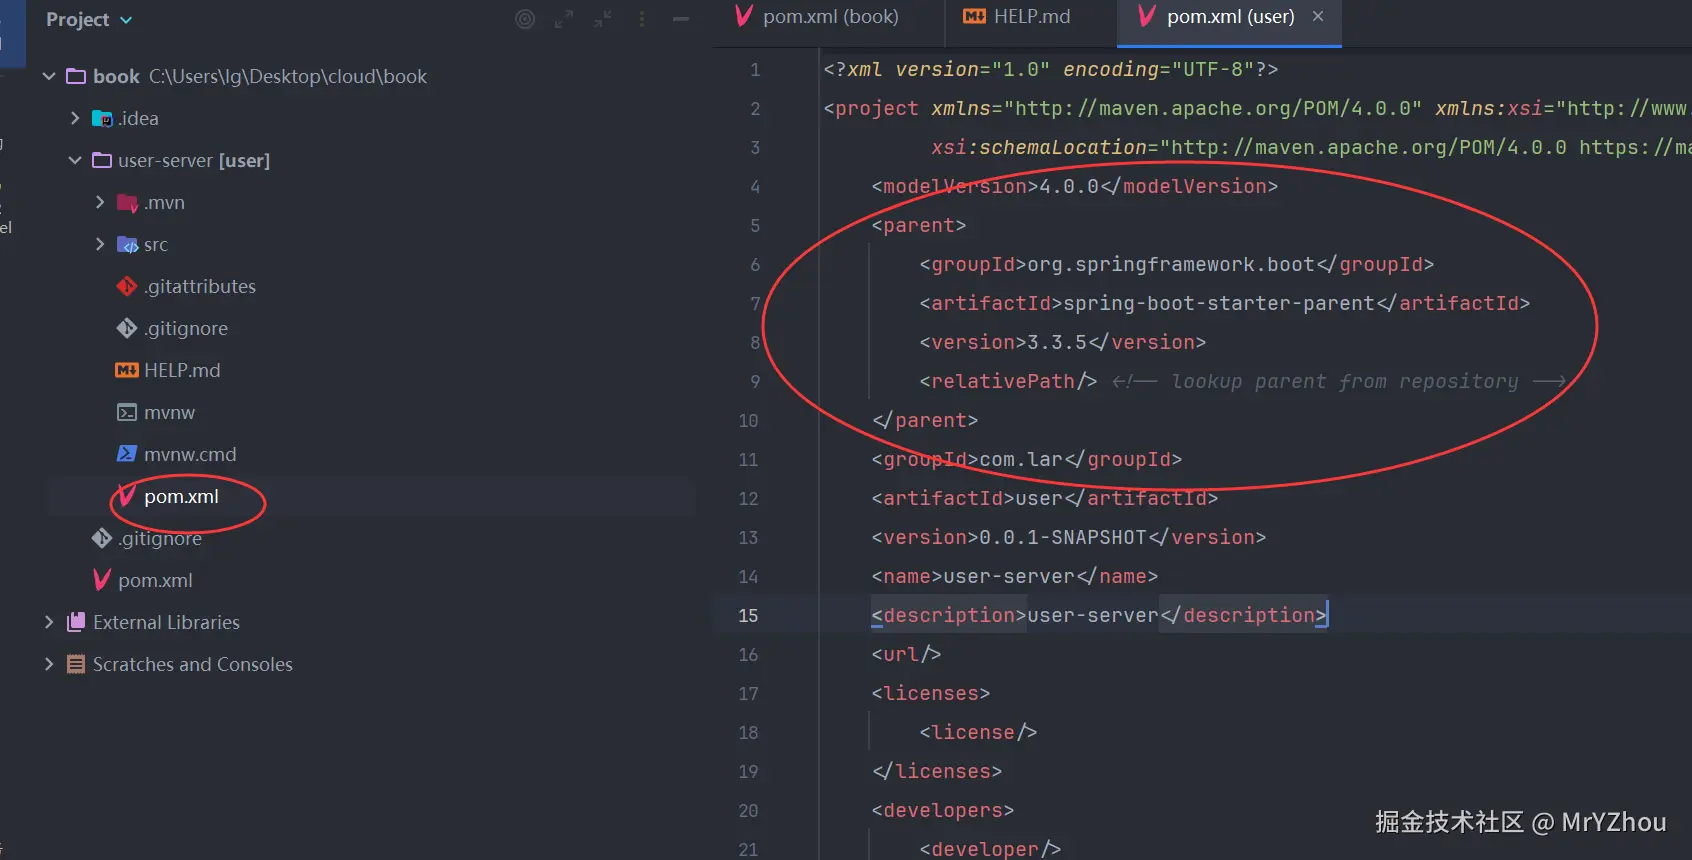Collapse the user-server module

point(74,160)
